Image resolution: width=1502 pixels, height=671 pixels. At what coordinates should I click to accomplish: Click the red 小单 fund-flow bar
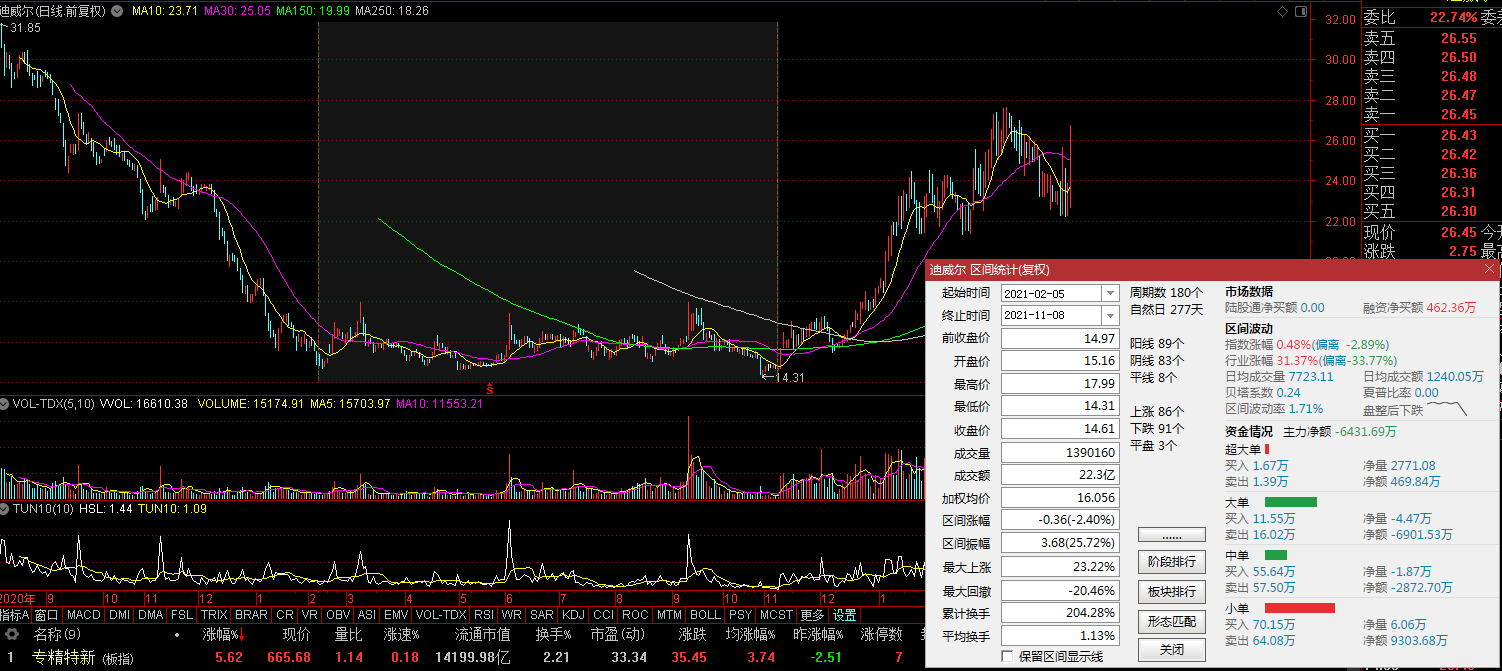point(1299,608)
